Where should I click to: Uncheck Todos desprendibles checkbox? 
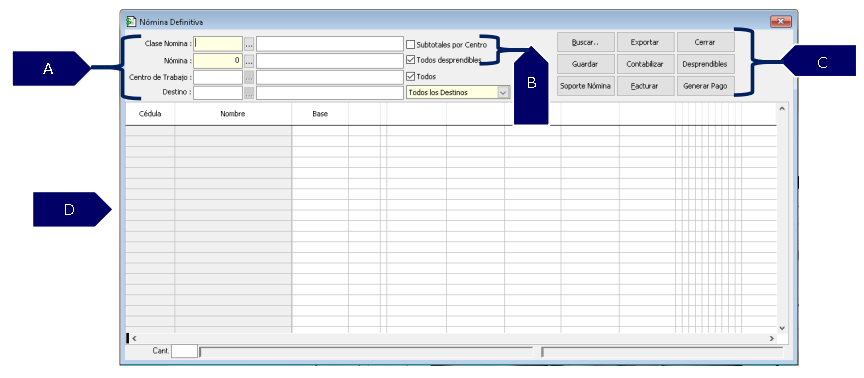click(411, 60)
